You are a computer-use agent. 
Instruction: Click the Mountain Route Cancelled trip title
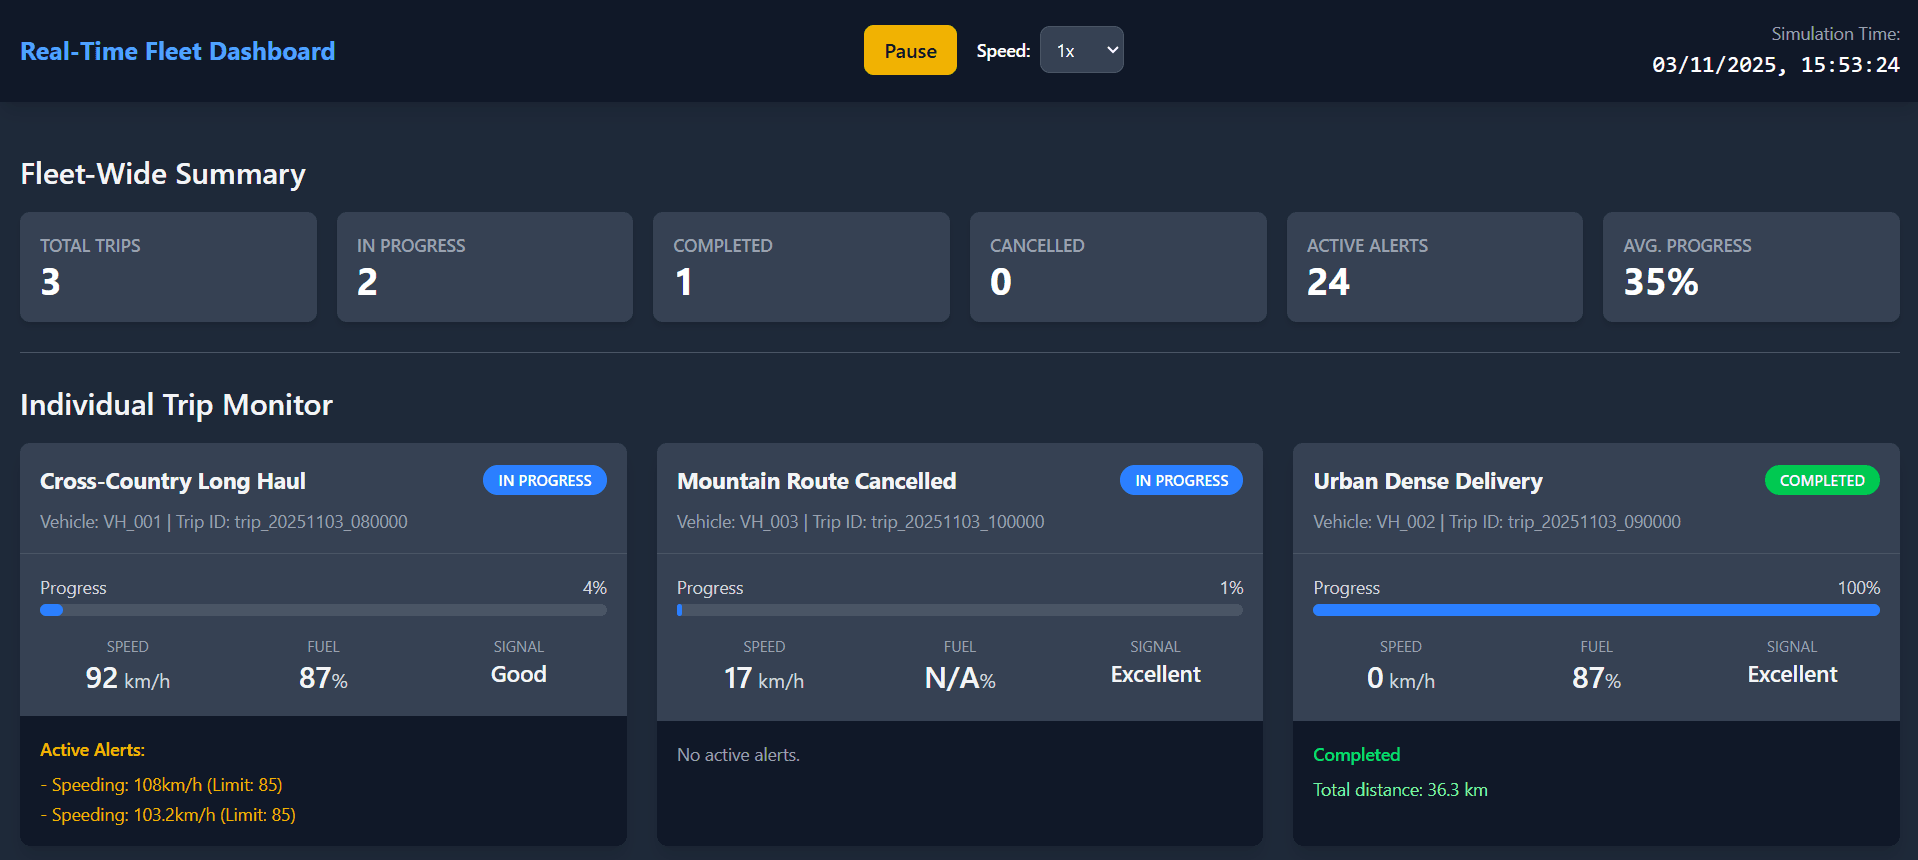817,481
